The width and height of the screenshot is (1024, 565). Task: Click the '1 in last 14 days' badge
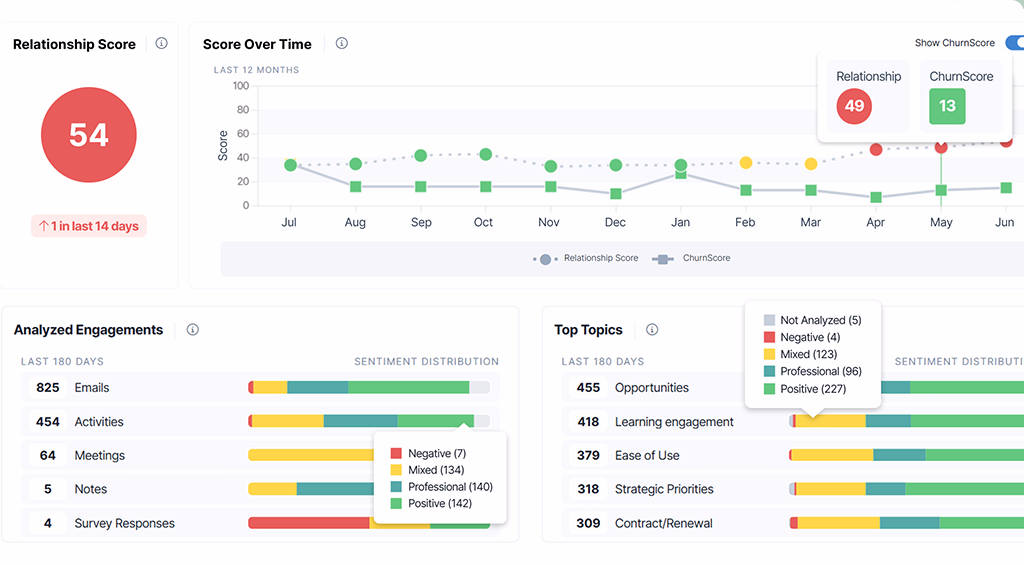(x=89, y=226)
